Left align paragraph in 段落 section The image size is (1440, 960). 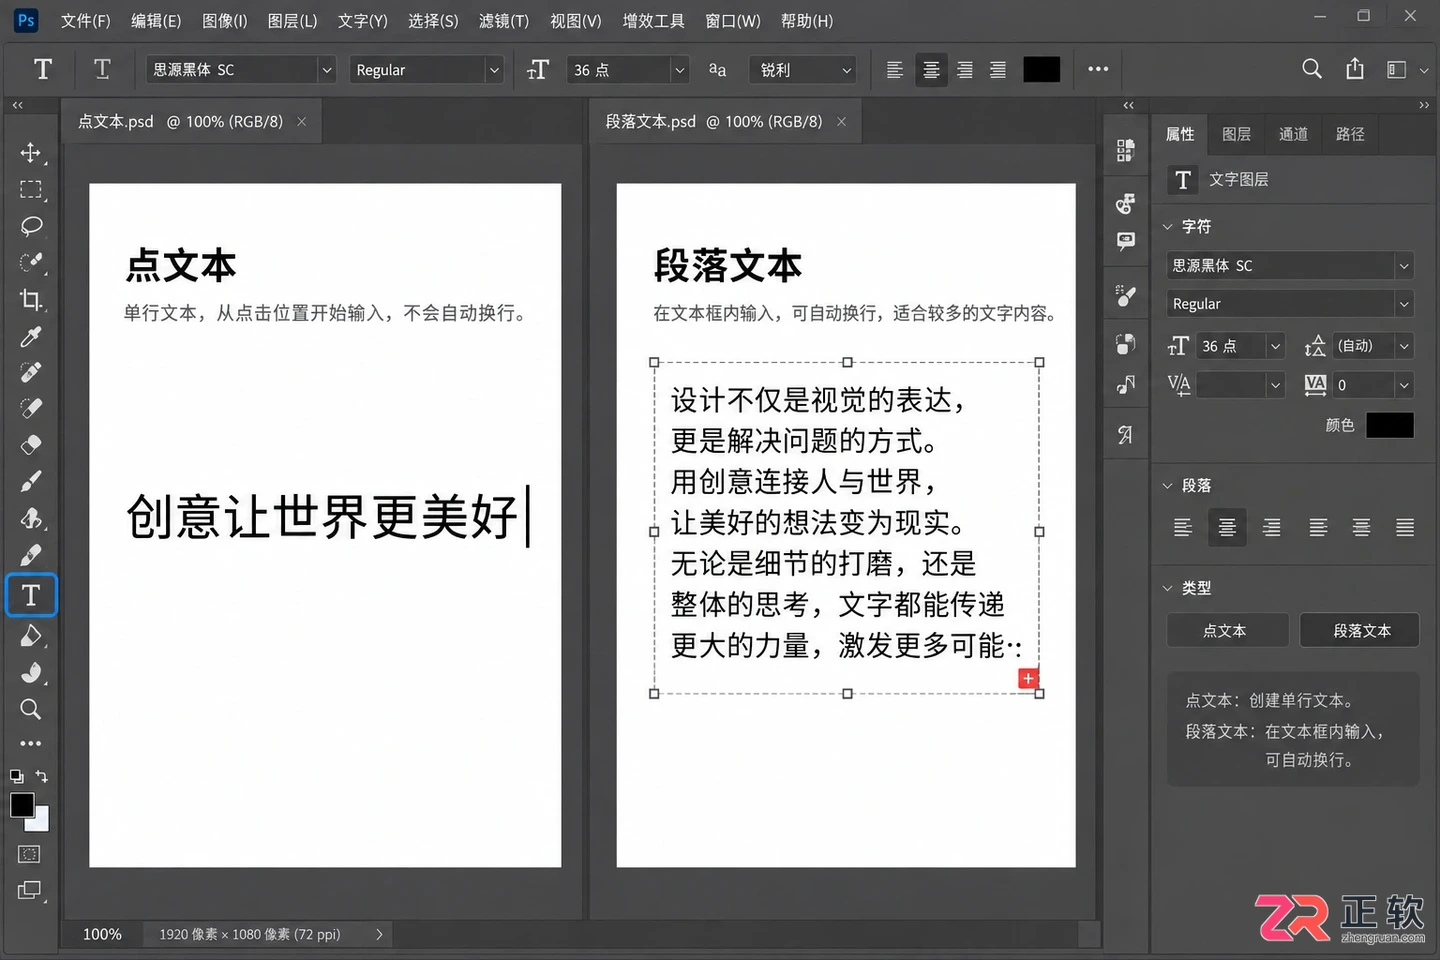(1183, 527)
